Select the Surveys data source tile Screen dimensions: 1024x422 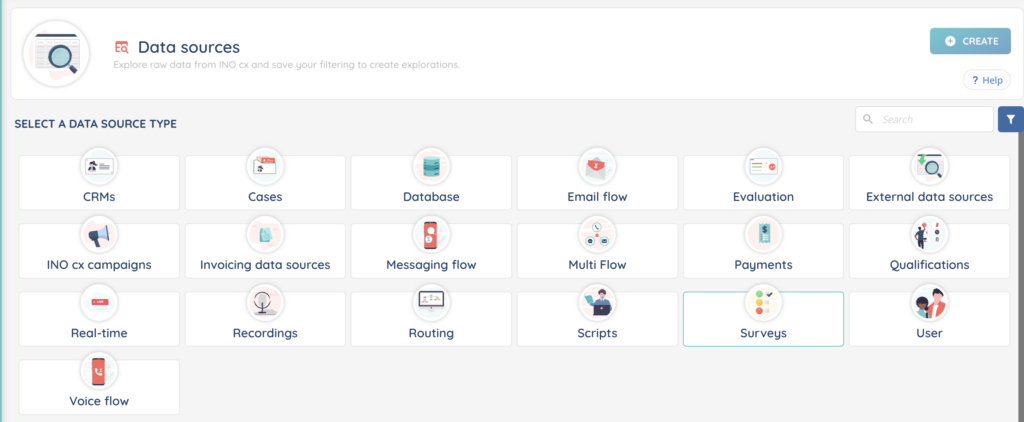click(763, 320)
